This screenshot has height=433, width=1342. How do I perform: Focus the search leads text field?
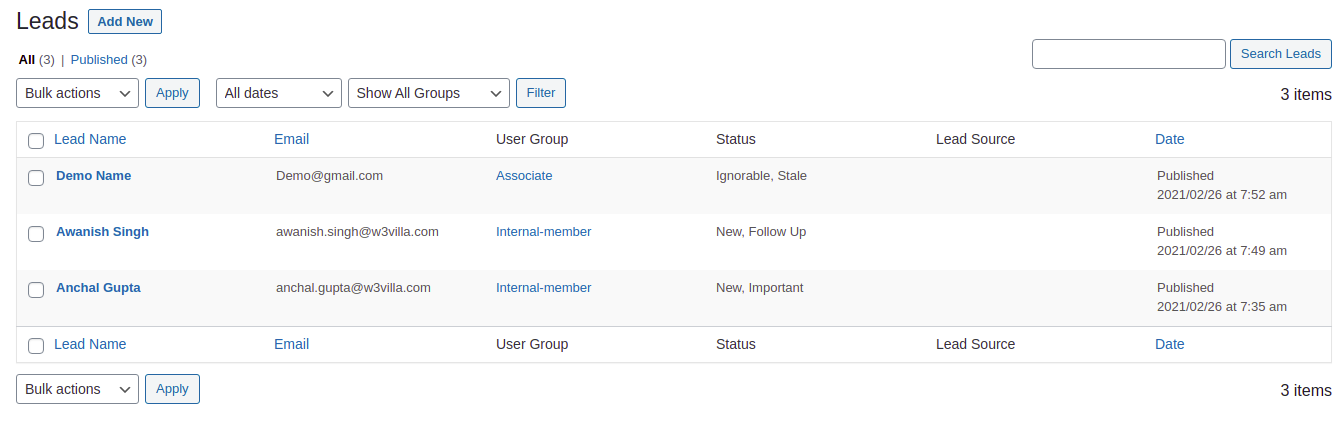pos(1128,54)
